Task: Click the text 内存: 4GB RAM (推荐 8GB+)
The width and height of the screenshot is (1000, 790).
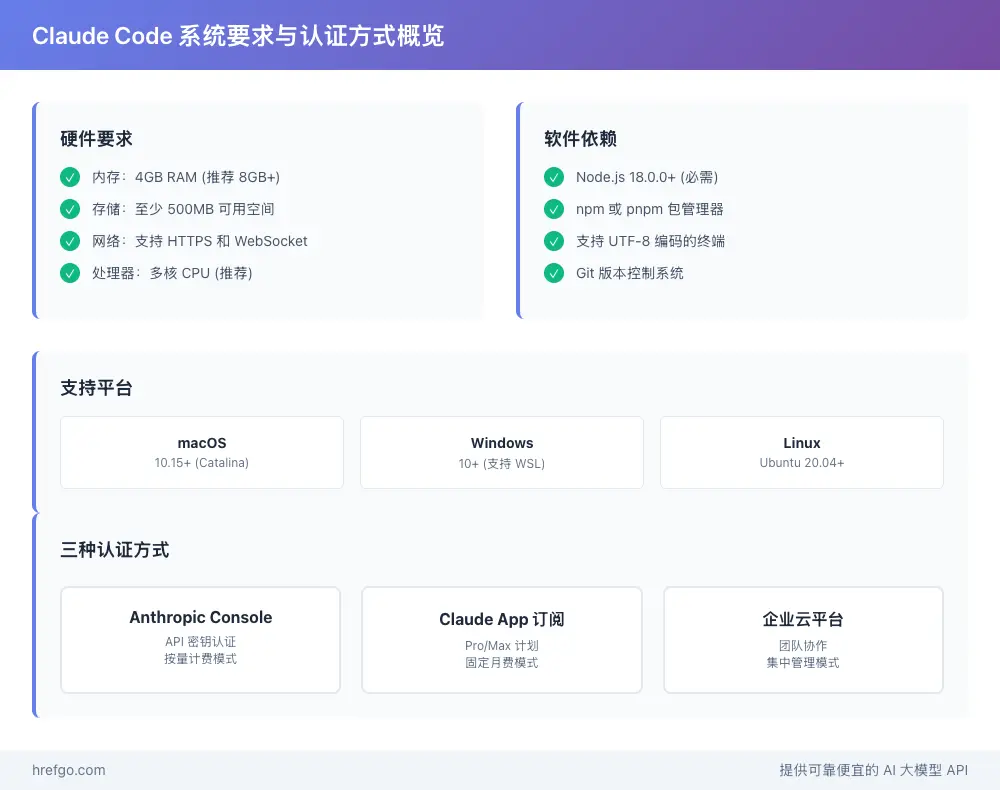Action: (186, 177)
